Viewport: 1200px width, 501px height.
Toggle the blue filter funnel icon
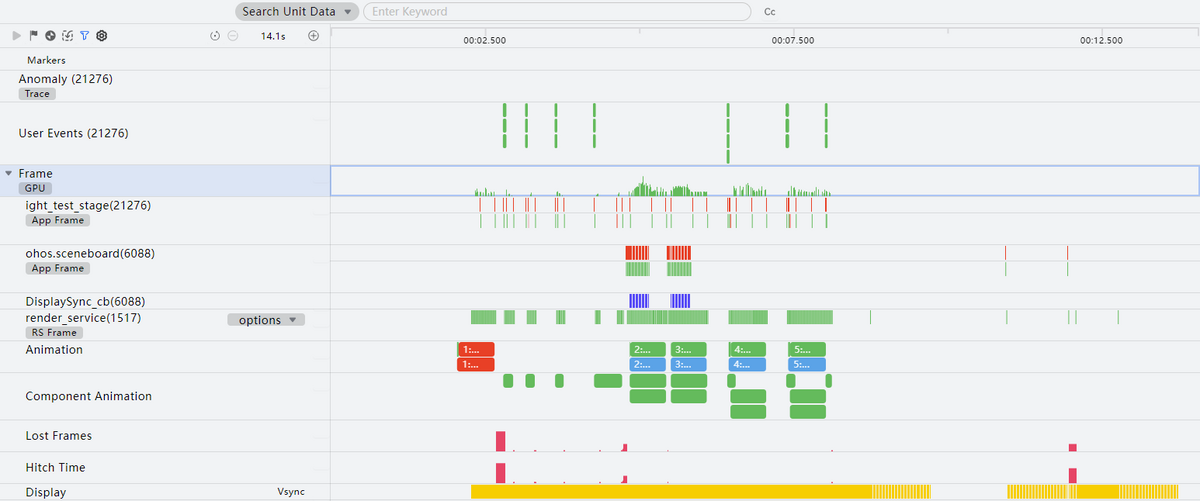pyautogui.click(x=84, y=36)
